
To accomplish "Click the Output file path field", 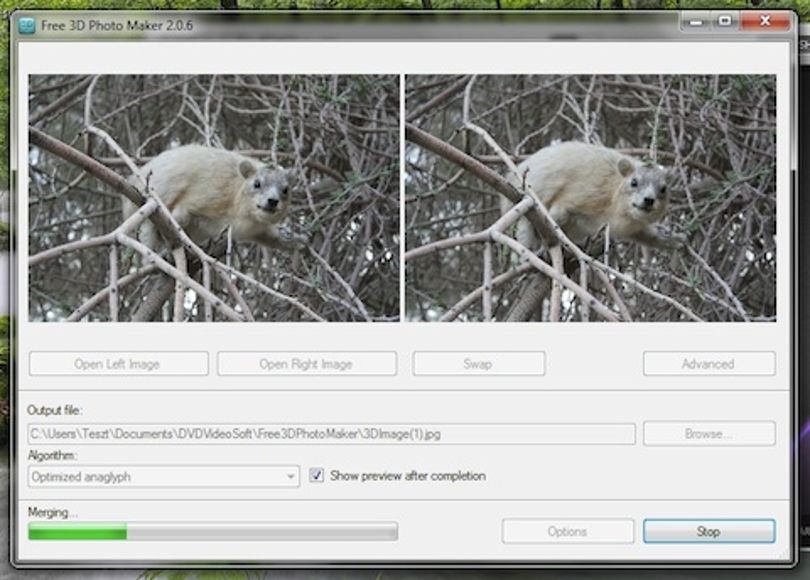I will coord(332,434).
